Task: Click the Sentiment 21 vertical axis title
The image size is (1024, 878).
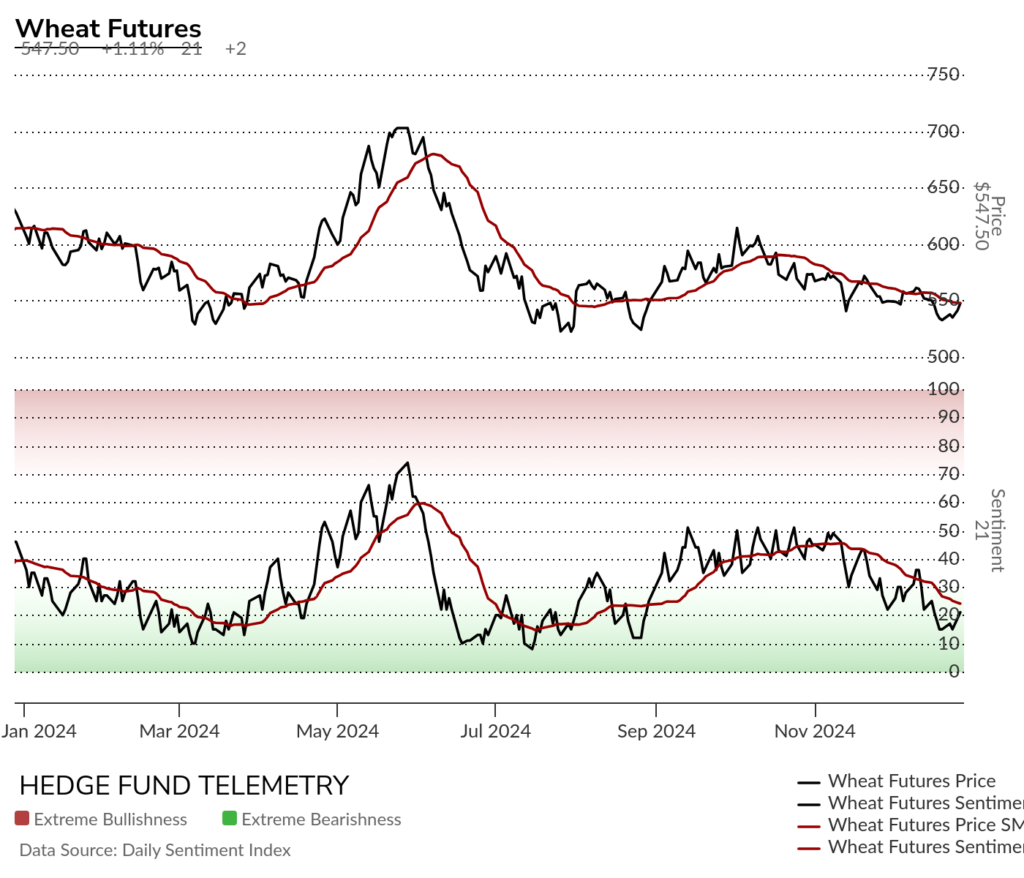Action: (x=989, y=530)
